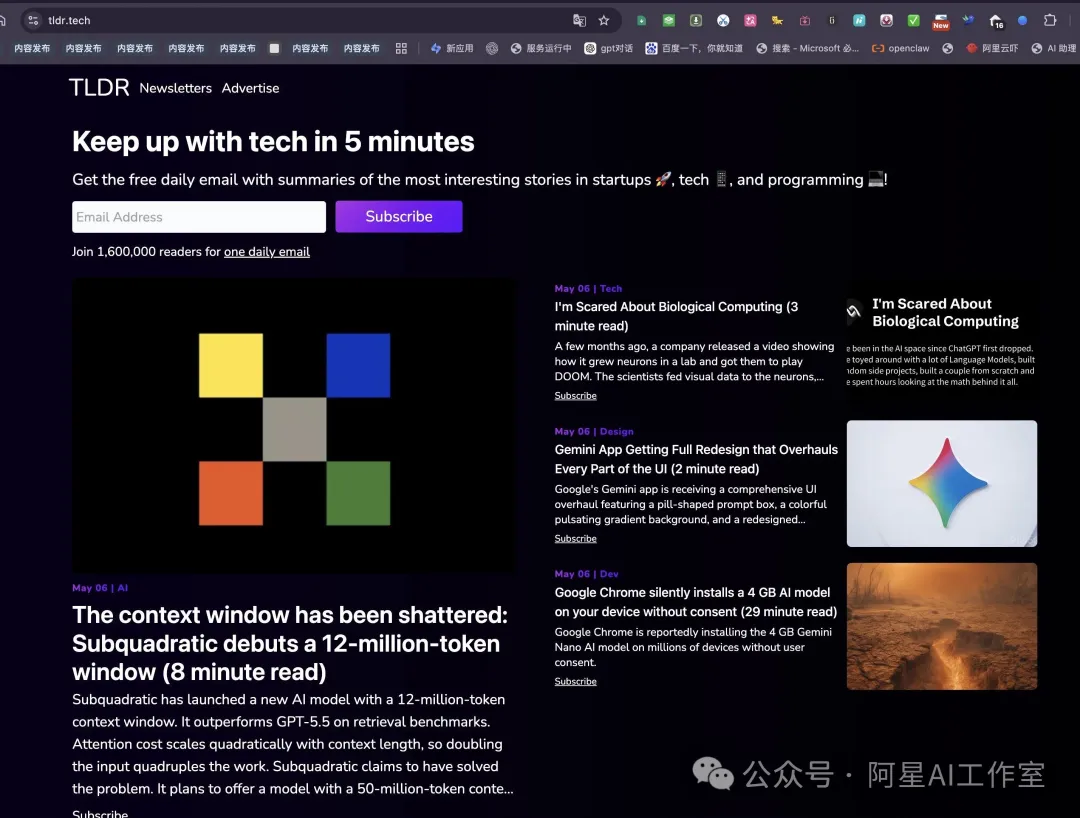The height and width of the screenshot is (818, 1080).
Task: Click the white square bookmark icon
Action: (x=274, y=48)
